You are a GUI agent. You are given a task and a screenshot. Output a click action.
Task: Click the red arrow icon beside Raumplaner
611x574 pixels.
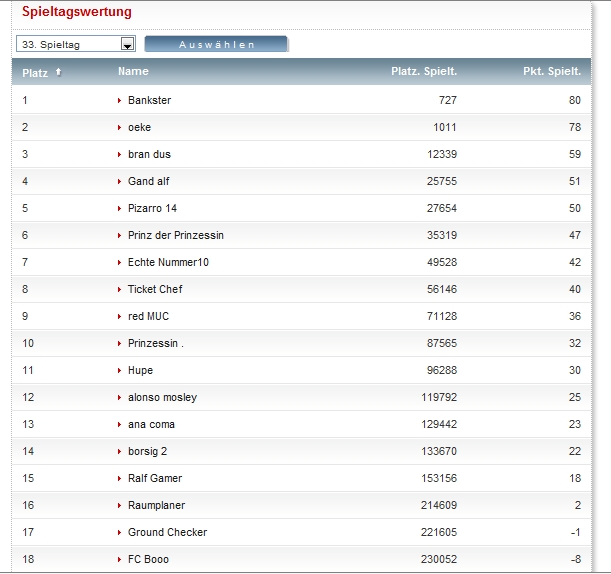point(120,505)
